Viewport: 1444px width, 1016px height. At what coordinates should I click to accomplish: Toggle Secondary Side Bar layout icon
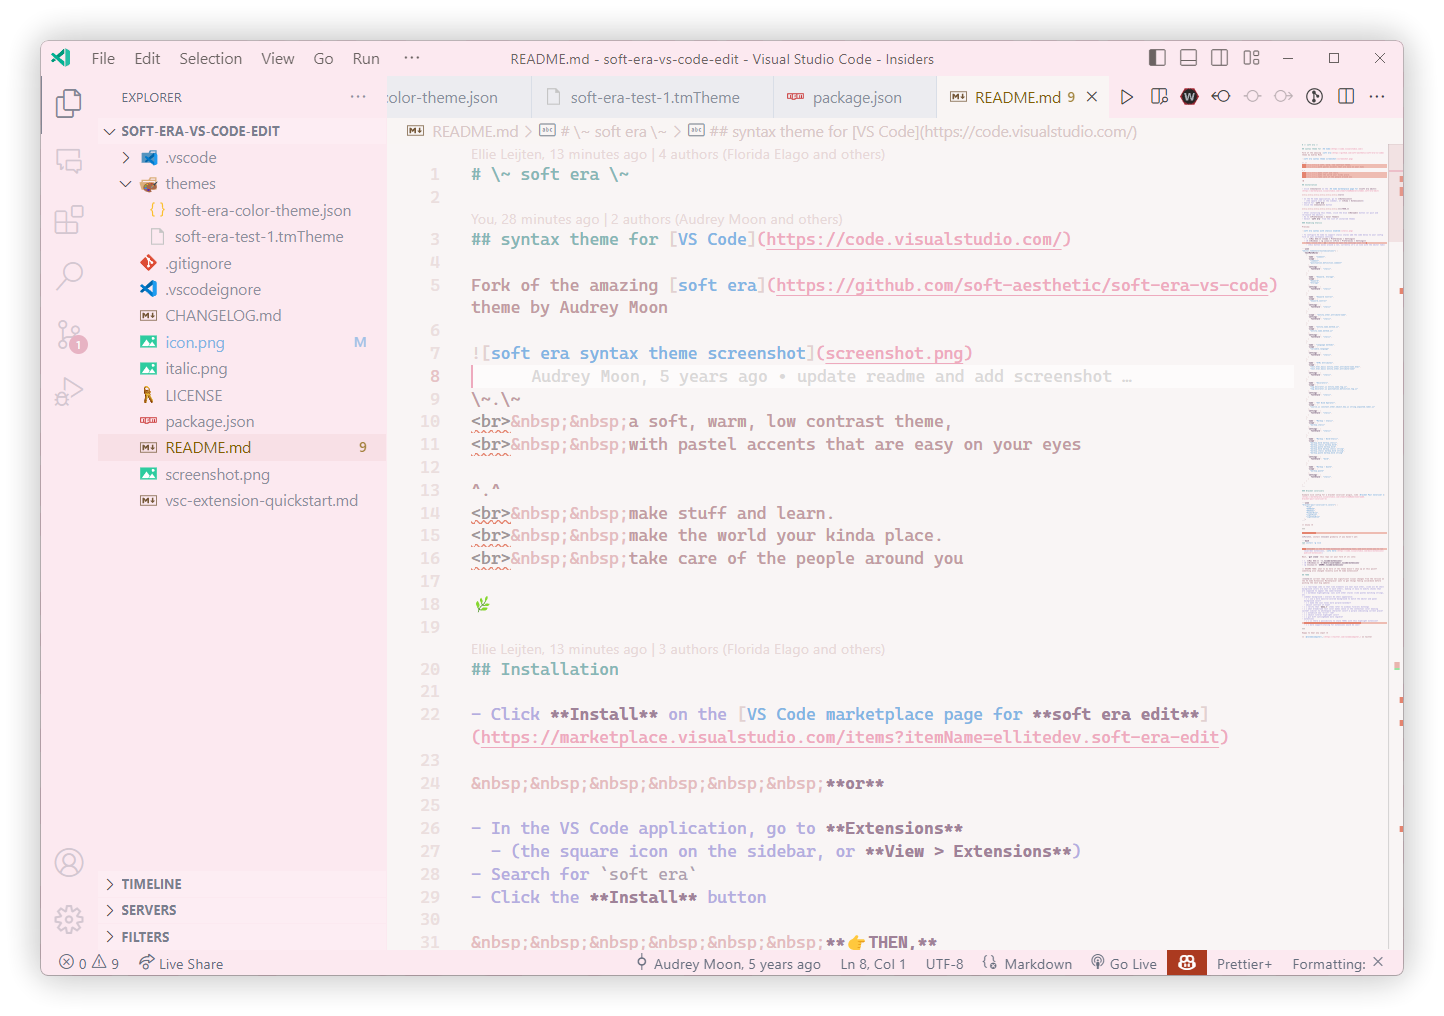pyautogui.click(x=1220, y=58)
